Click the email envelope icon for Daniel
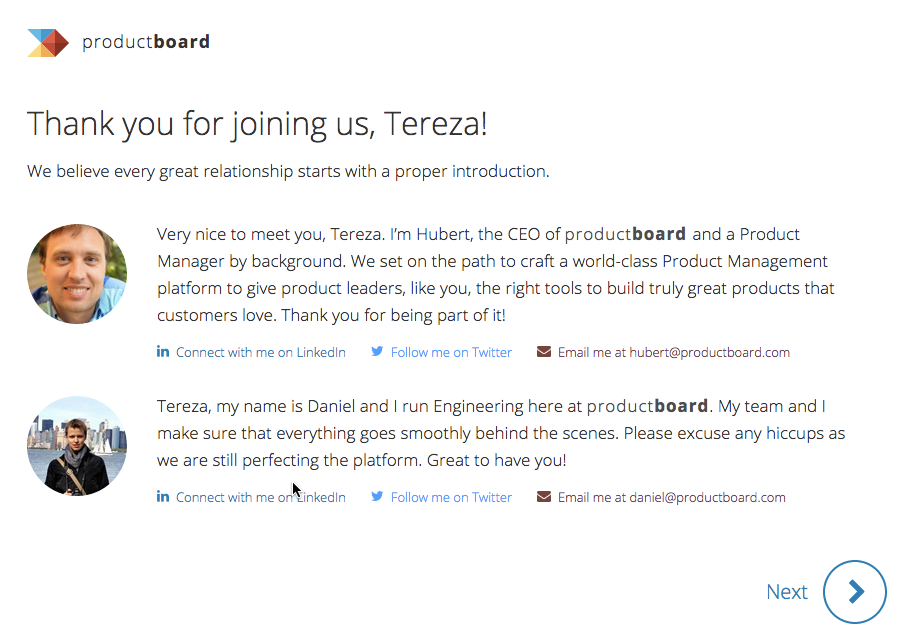 (544, 497)
